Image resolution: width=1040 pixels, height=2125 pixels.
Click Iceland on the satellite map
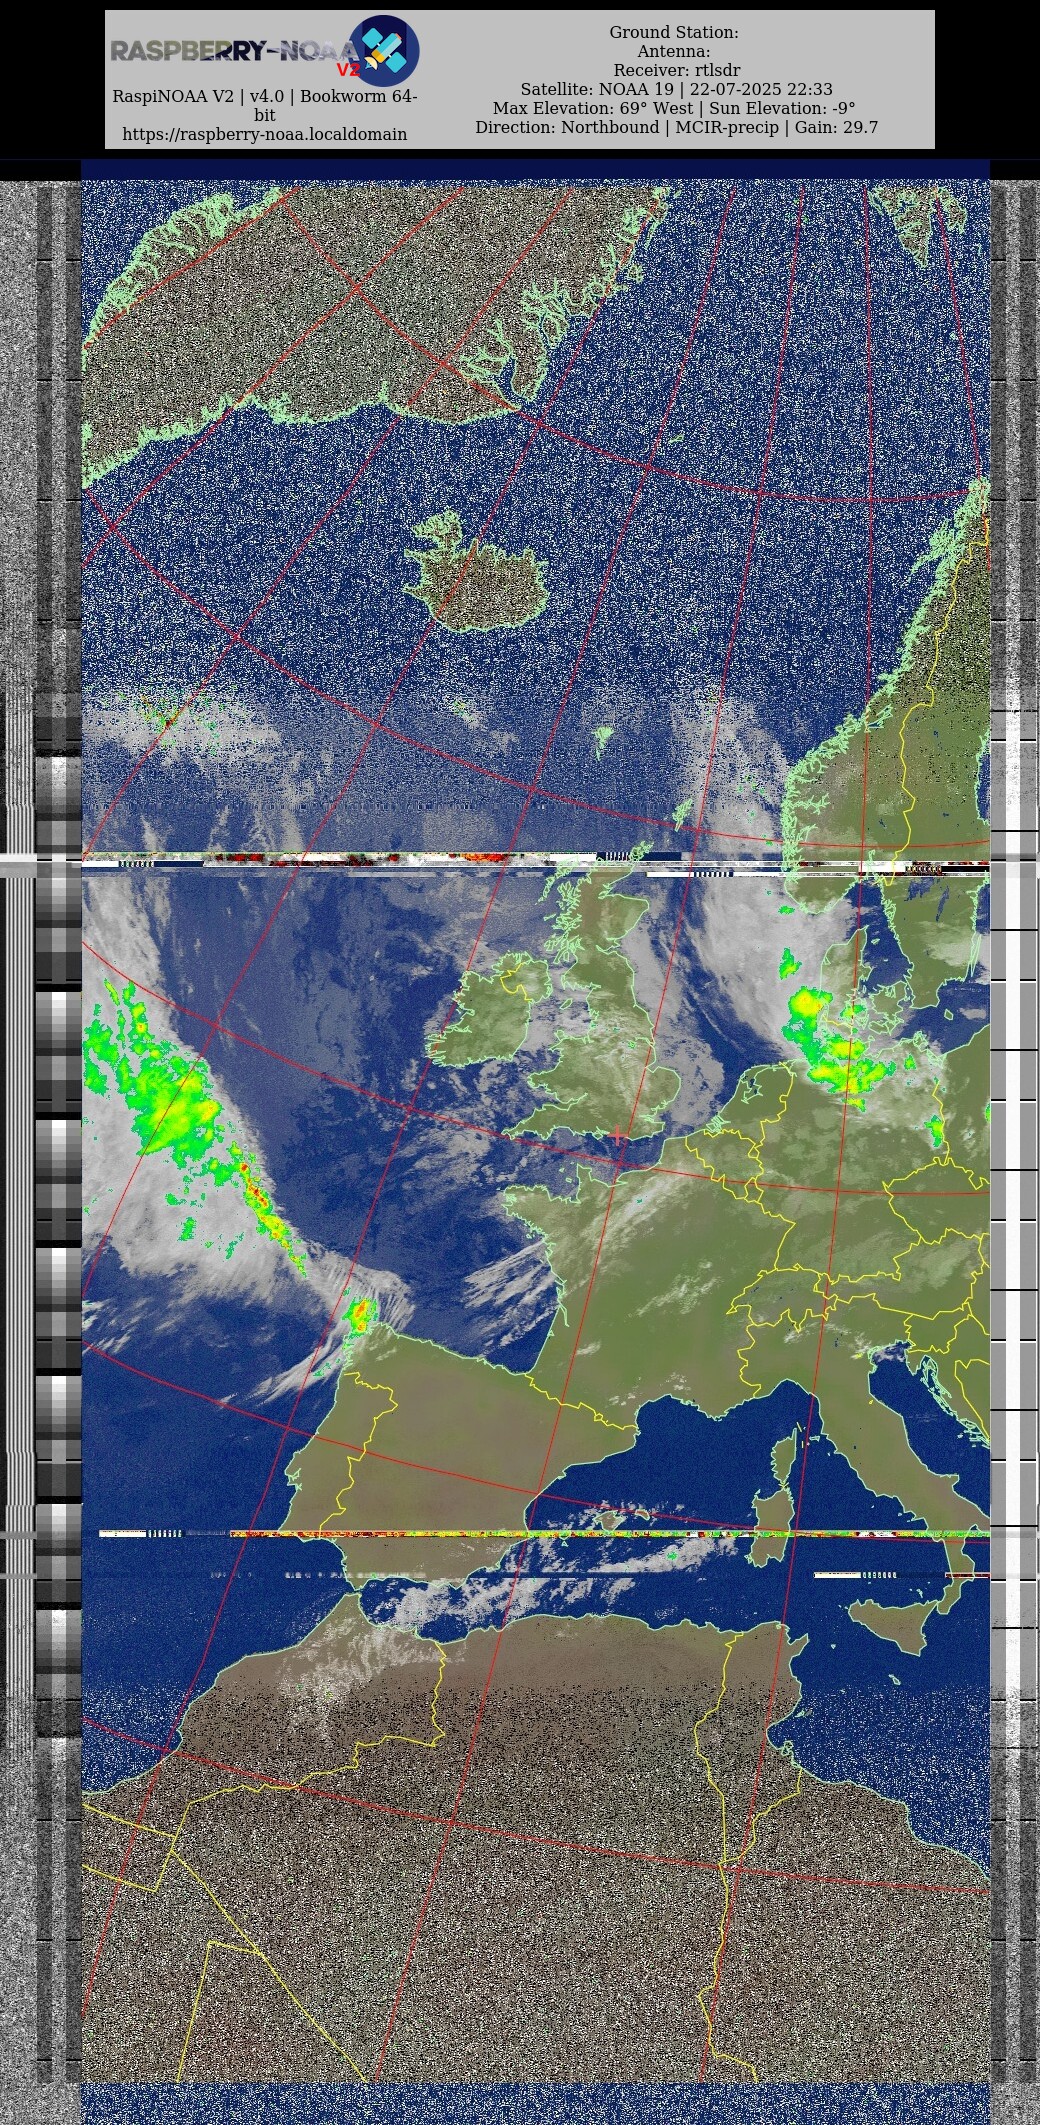click(x=478, y=573)
